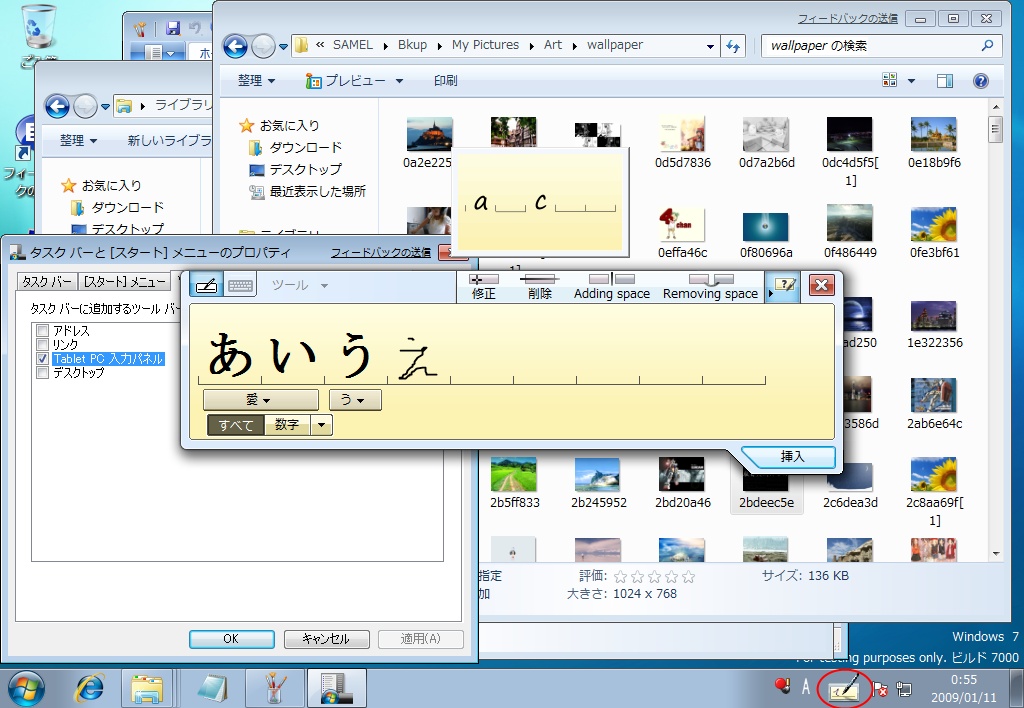Expand more gesture options arrow
1024x708 pixels.
(x=771, y=293)
